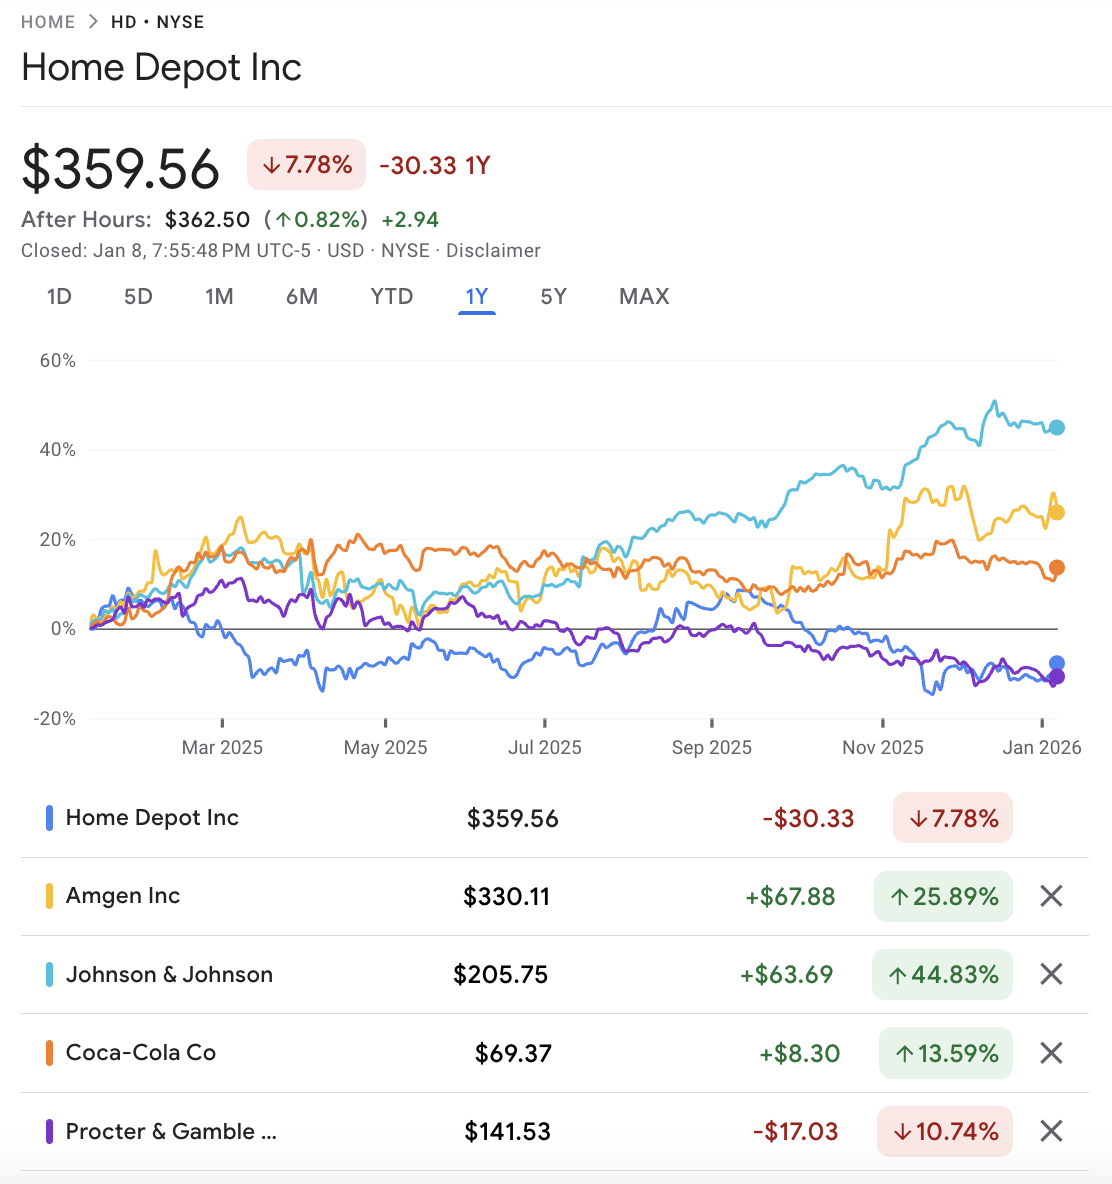Select the 5D time range
Screen dimensions: 1112x1184
pyautogui.click(x=138, y=297)
